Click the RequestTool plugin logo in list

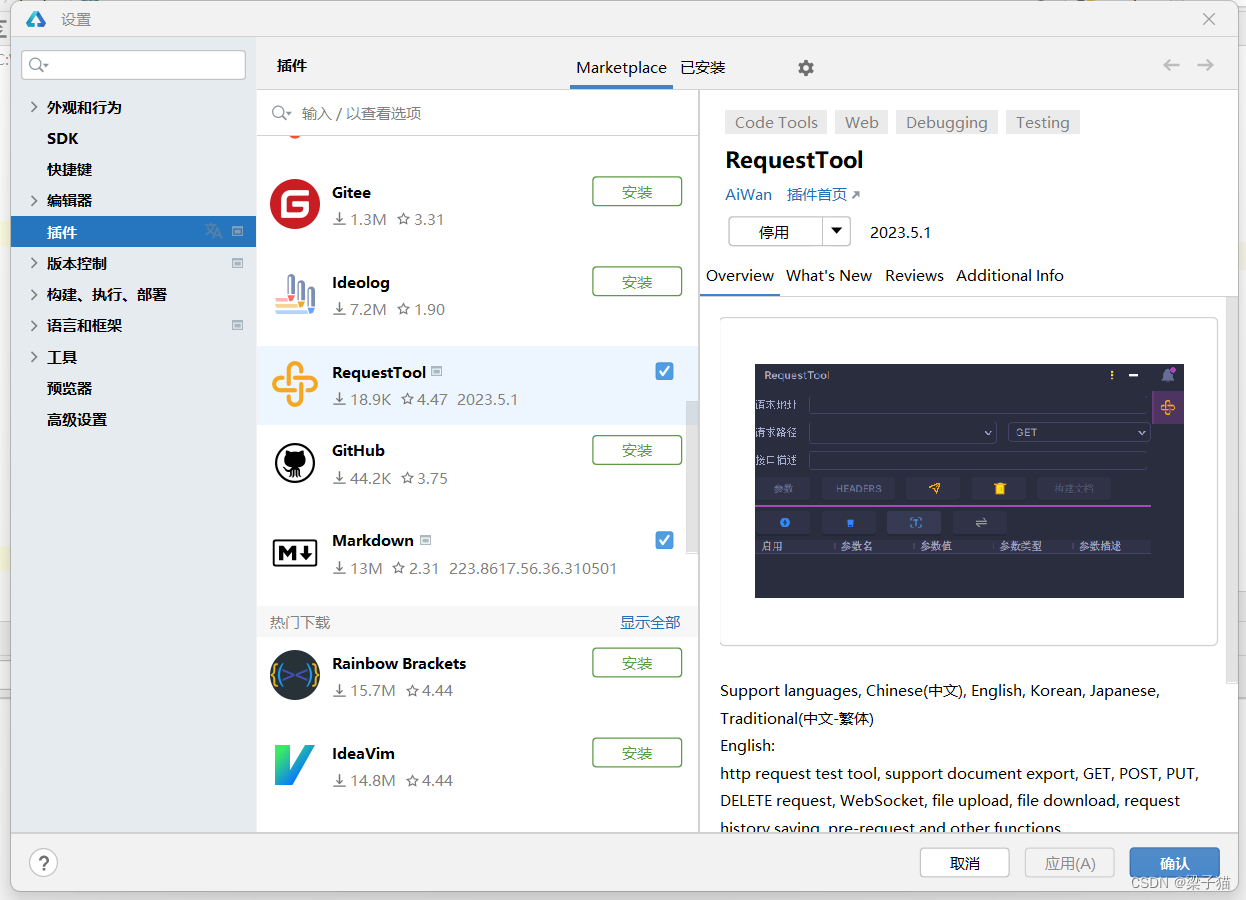tap(295, 384)
